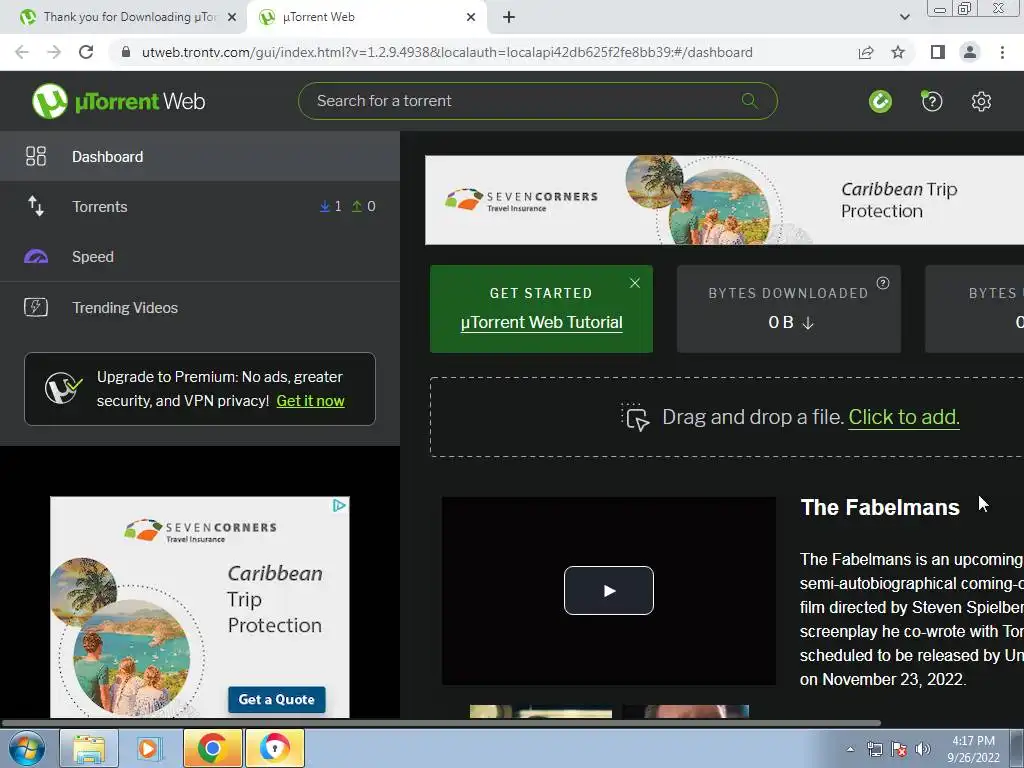This screenshot has height=768, width=1024.
Task: Open the help question mark icon
Action: 932,101
